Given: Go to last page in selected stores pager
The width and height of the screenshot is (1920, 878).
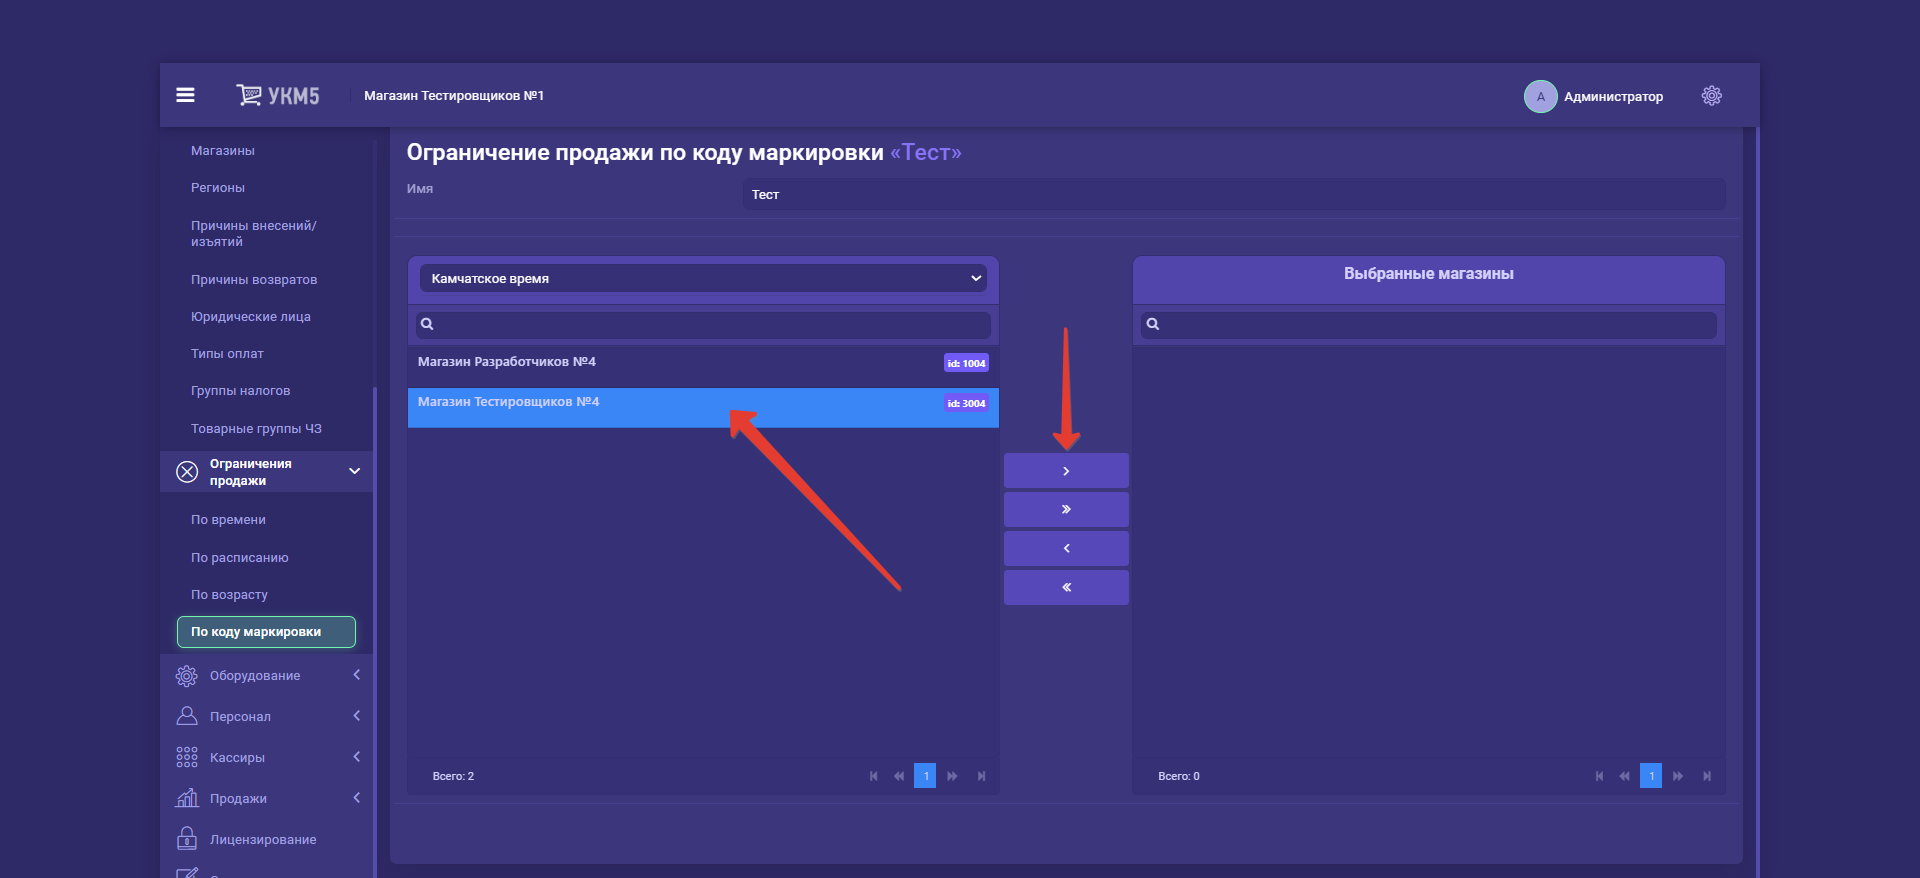Looking at the screenshot, I should coord(1707,776).
